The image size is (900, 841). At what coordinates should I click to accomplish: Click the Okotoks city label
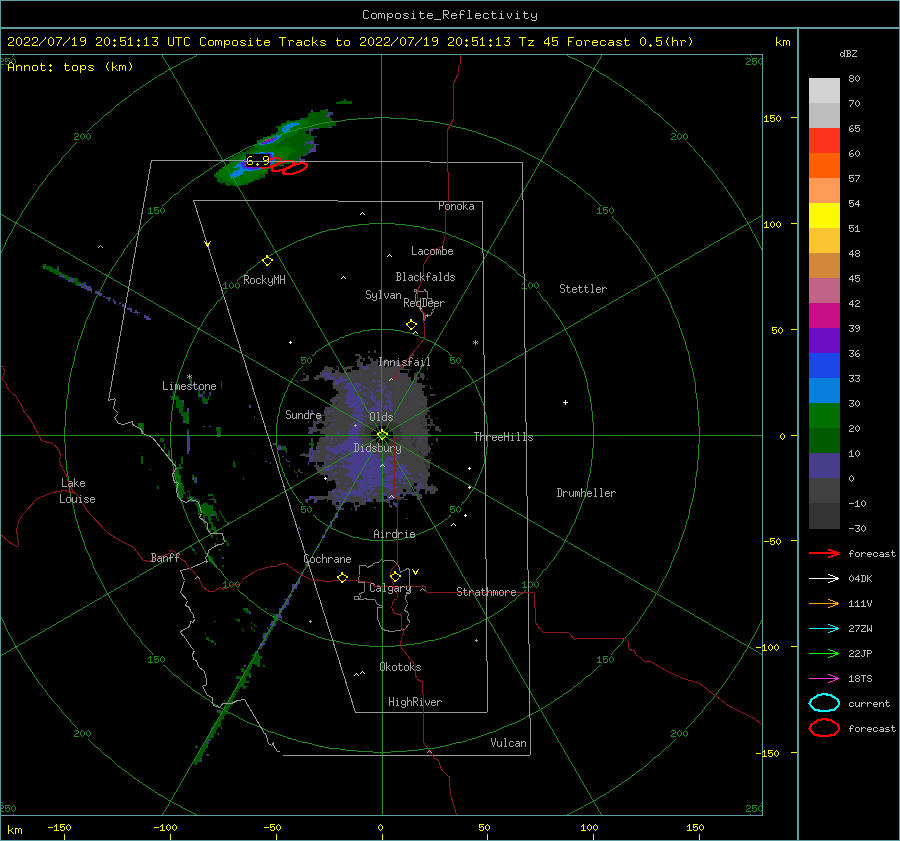click(x=400, y=667)
